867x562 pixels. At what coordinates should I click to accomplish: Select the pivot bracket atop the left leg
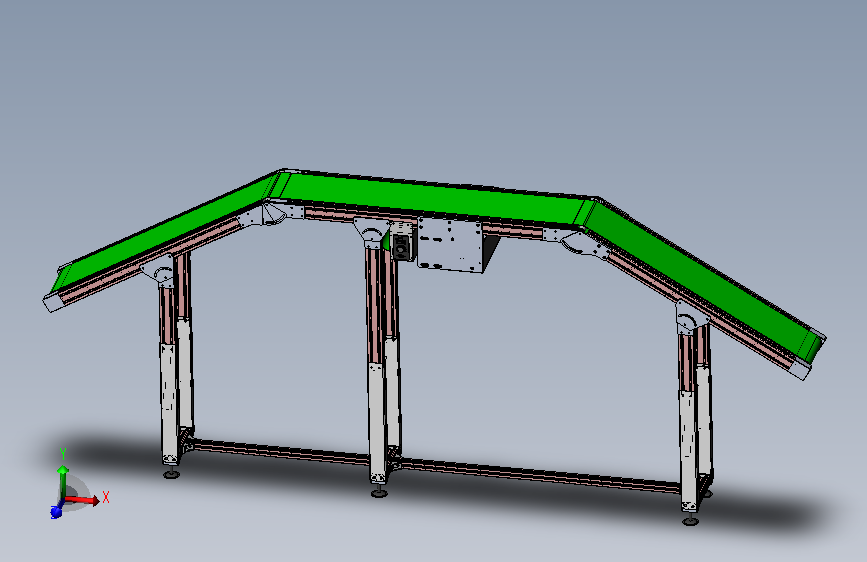pos(159,271)
